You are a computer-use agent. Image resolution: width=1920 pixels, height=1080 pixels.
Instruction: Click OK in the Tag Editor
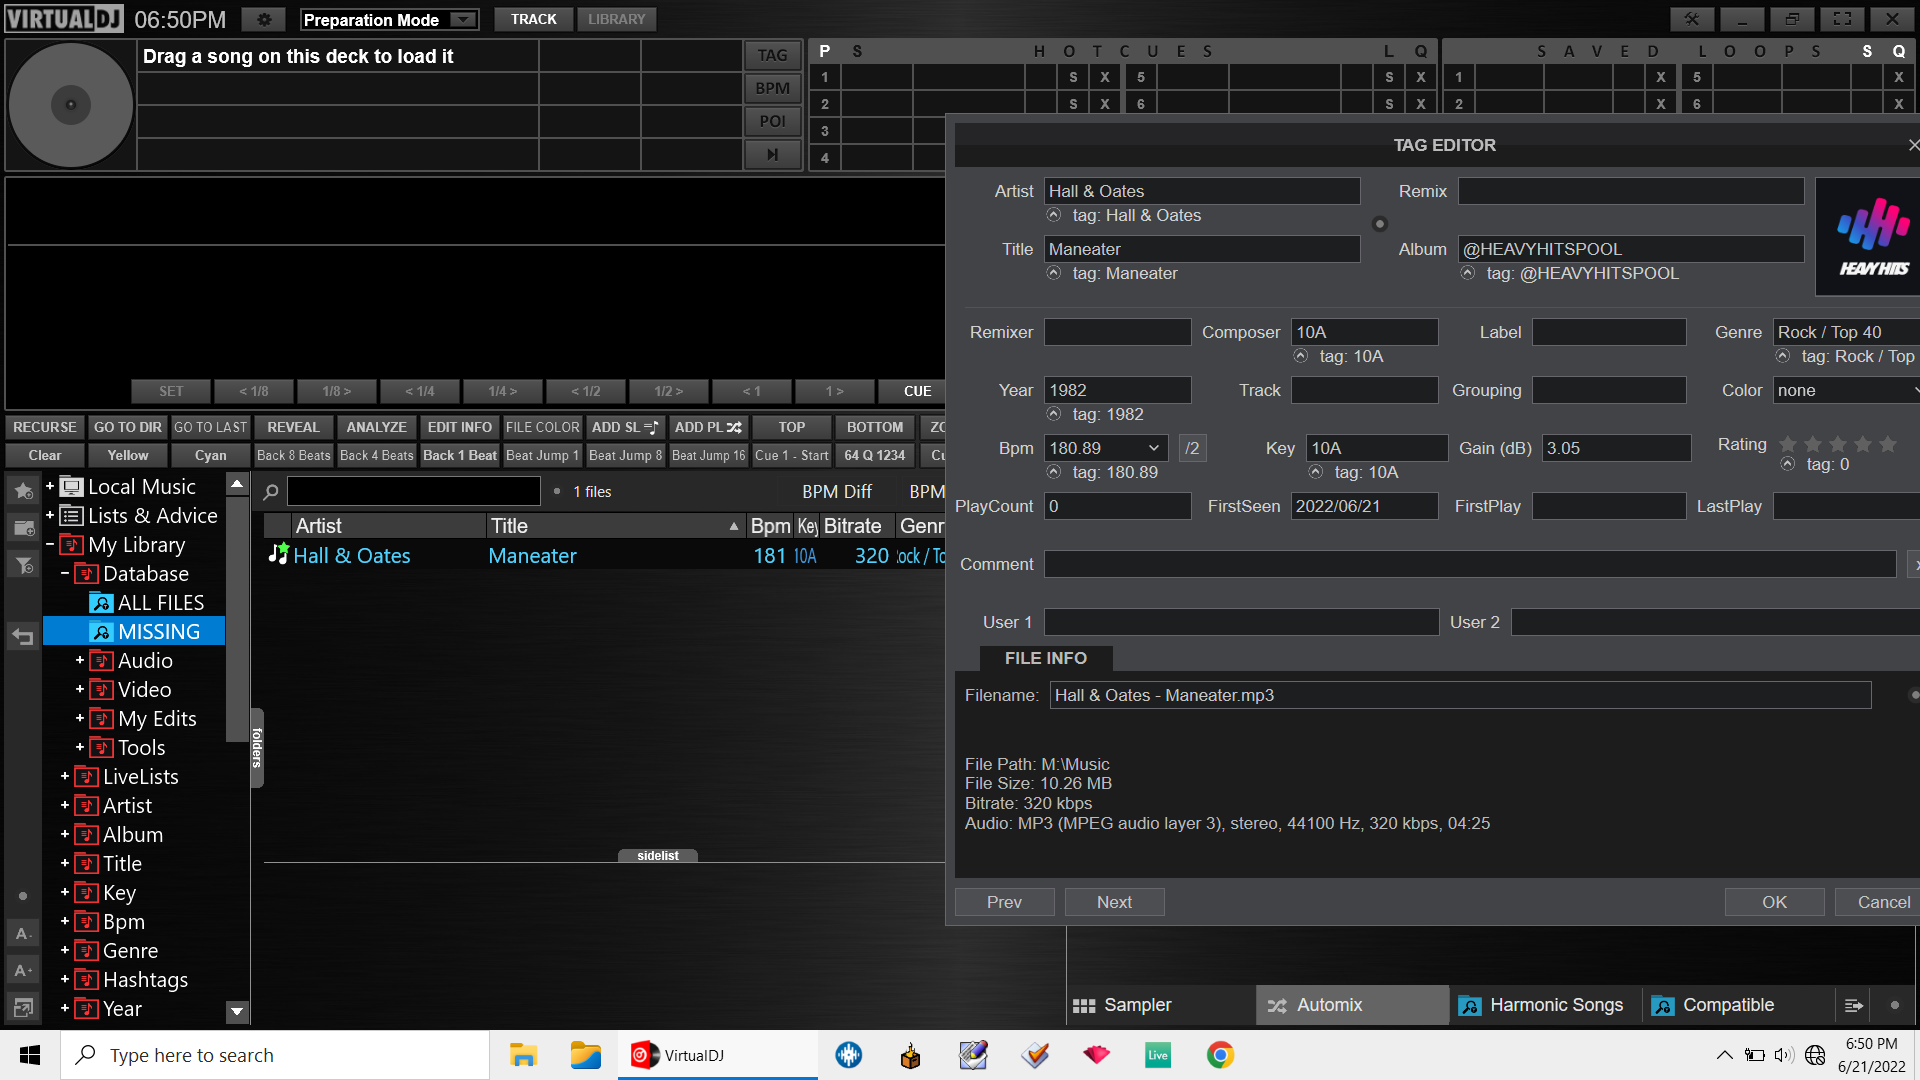tap(1774, 902)
